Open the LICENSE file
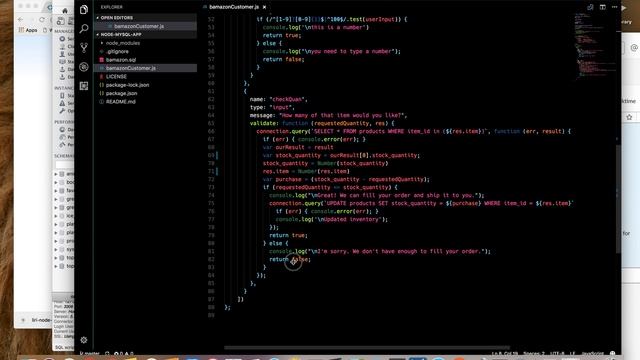Image resolution: width=640 pixels, height=360 pixels. click(x=116, y=76)
